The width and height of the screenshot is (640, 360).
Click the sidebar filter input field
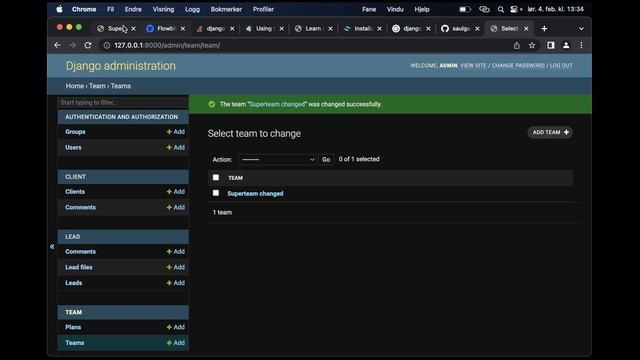123,102
